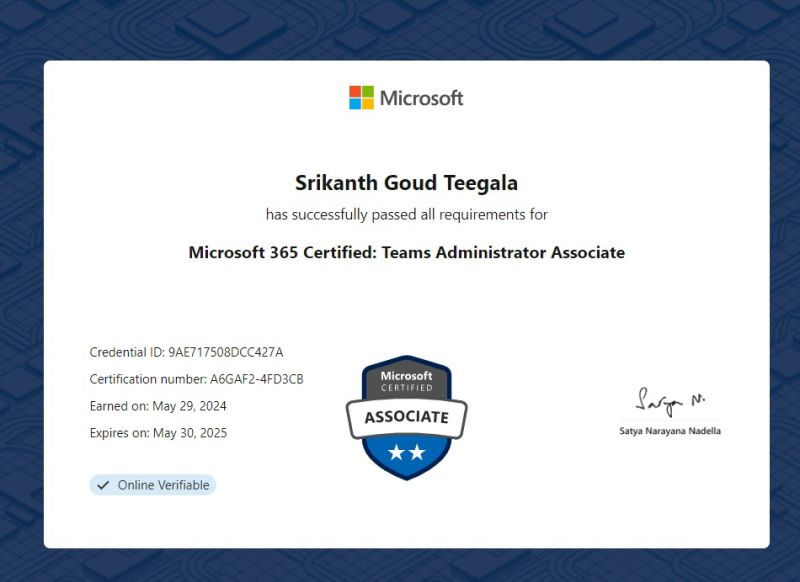
Task: Click the Earned on May 29, 2024 line
Action: point(158,406)
